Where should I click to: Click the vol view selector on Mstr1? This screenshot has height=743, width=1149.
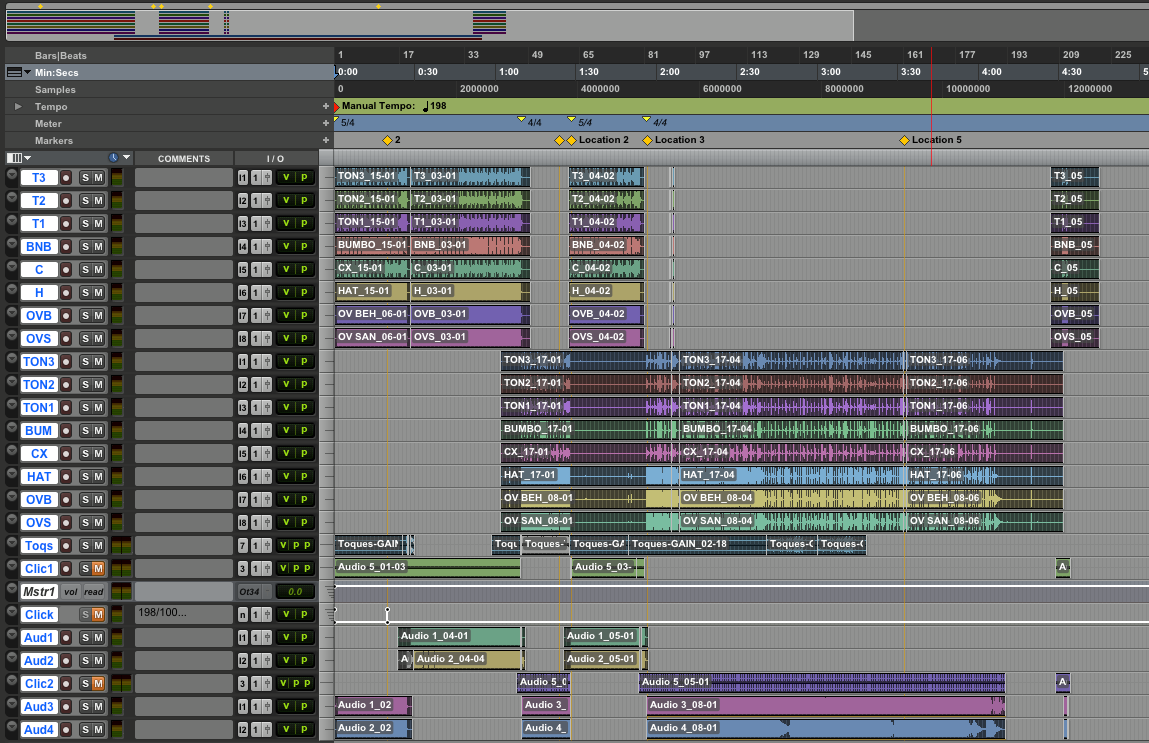70,592
